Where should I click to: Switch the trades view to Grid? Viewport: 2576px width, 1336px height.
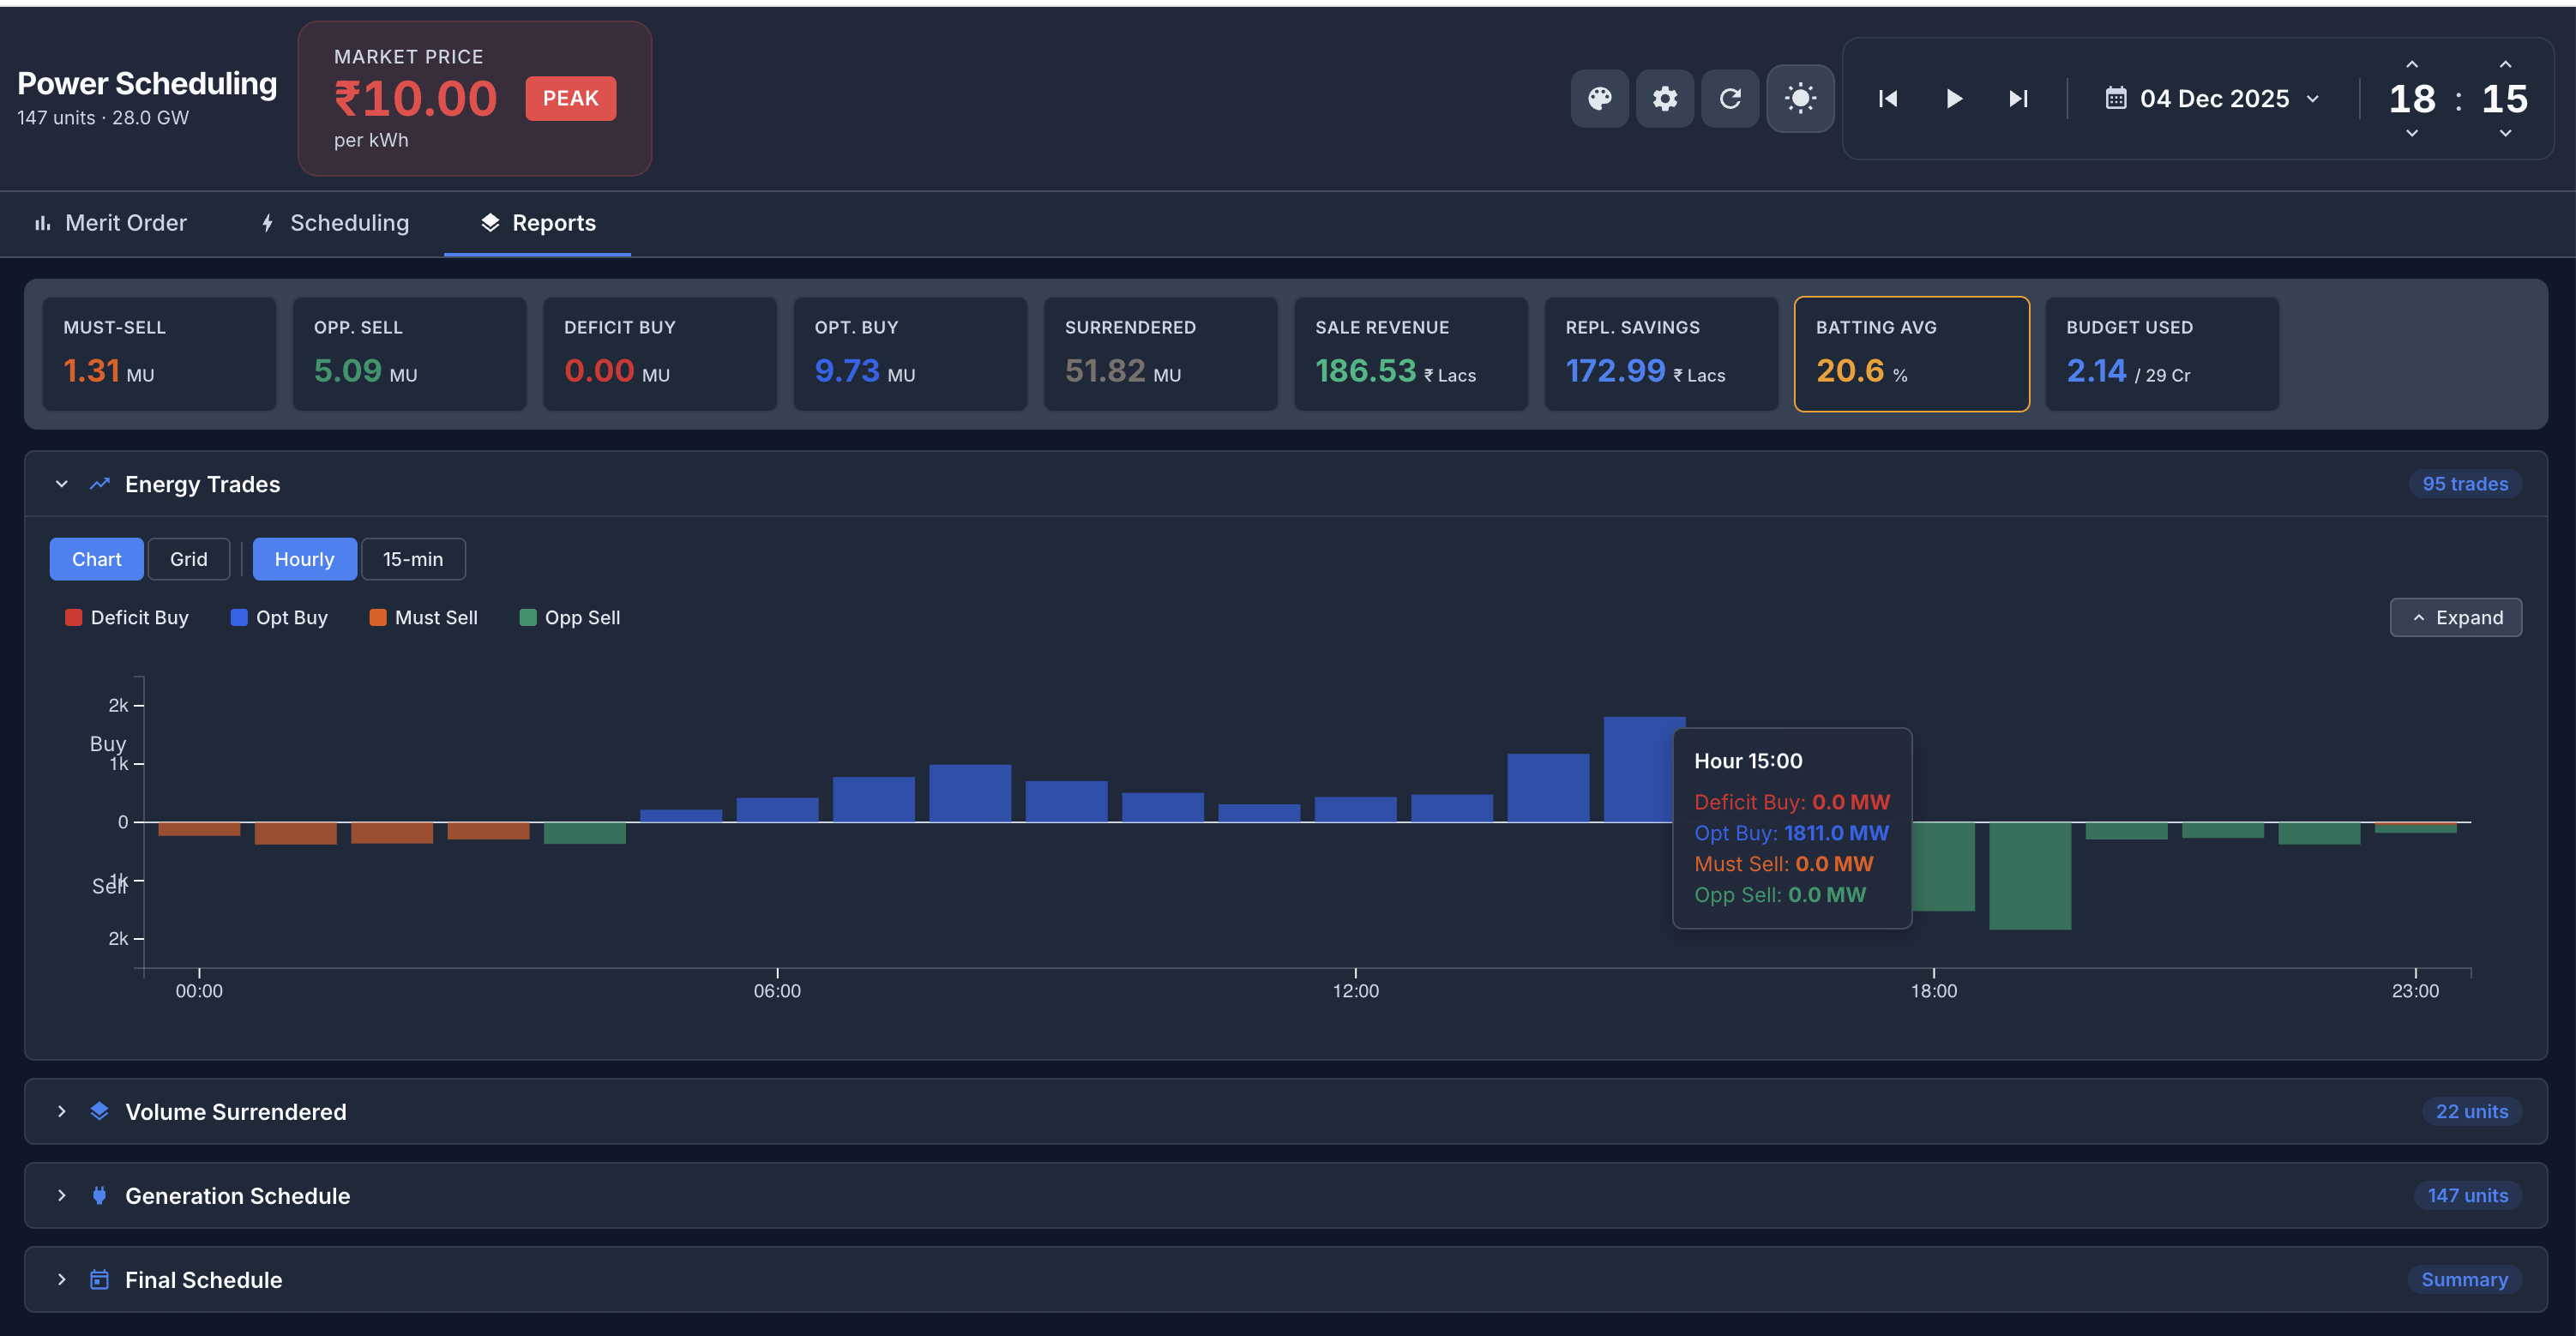188,559
